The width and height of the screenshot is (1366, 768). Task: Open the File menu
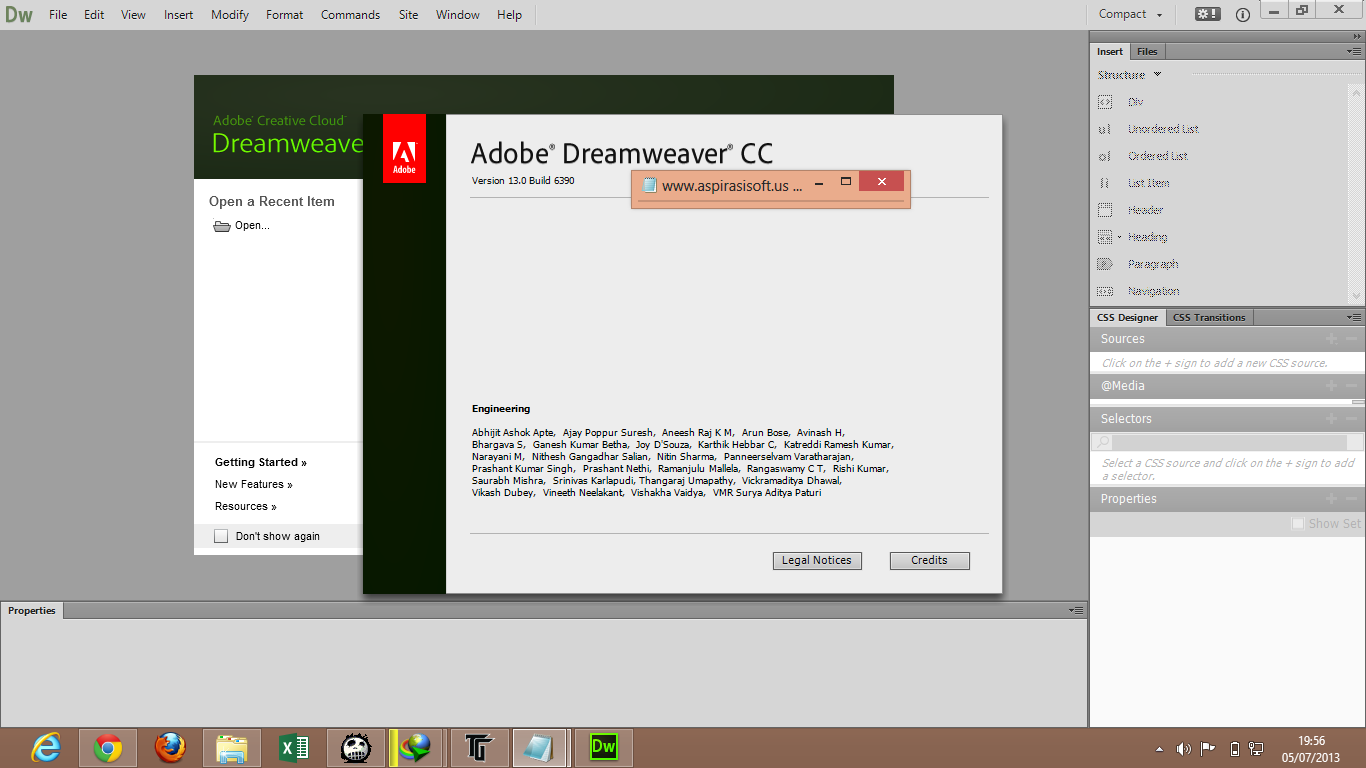(x=58, y=15)
